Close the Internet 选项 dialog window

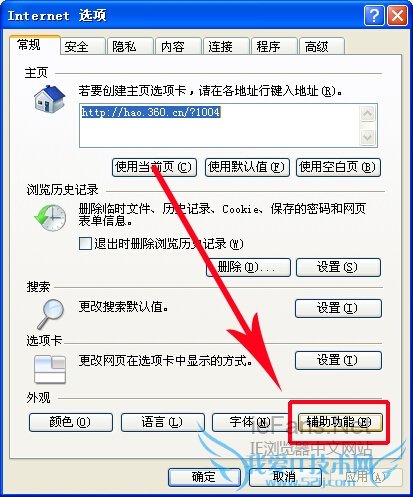coord(397,15)
